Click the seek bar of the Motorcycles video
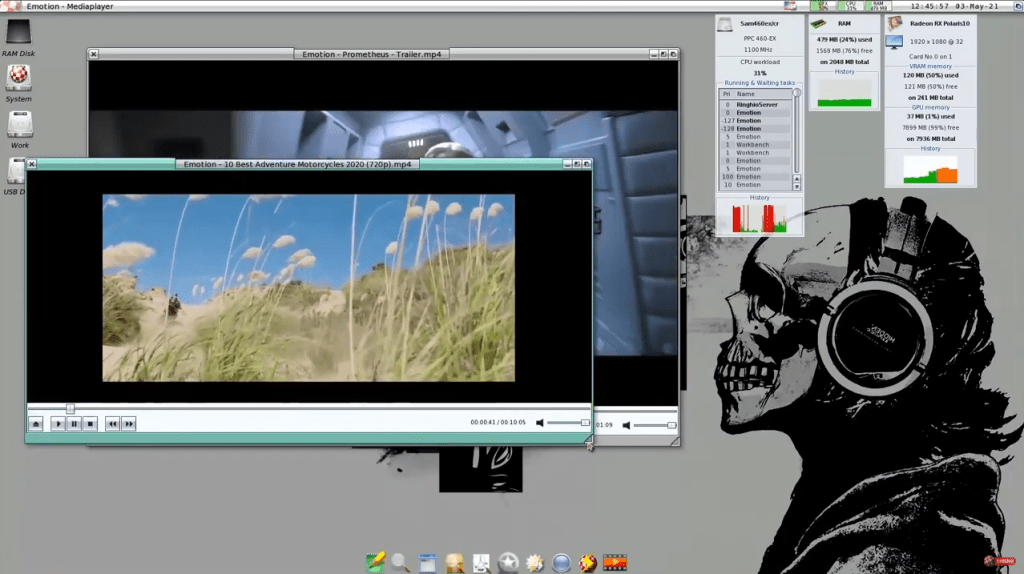This screenshot has width=1024, height=574. click(x=300, y=408)
